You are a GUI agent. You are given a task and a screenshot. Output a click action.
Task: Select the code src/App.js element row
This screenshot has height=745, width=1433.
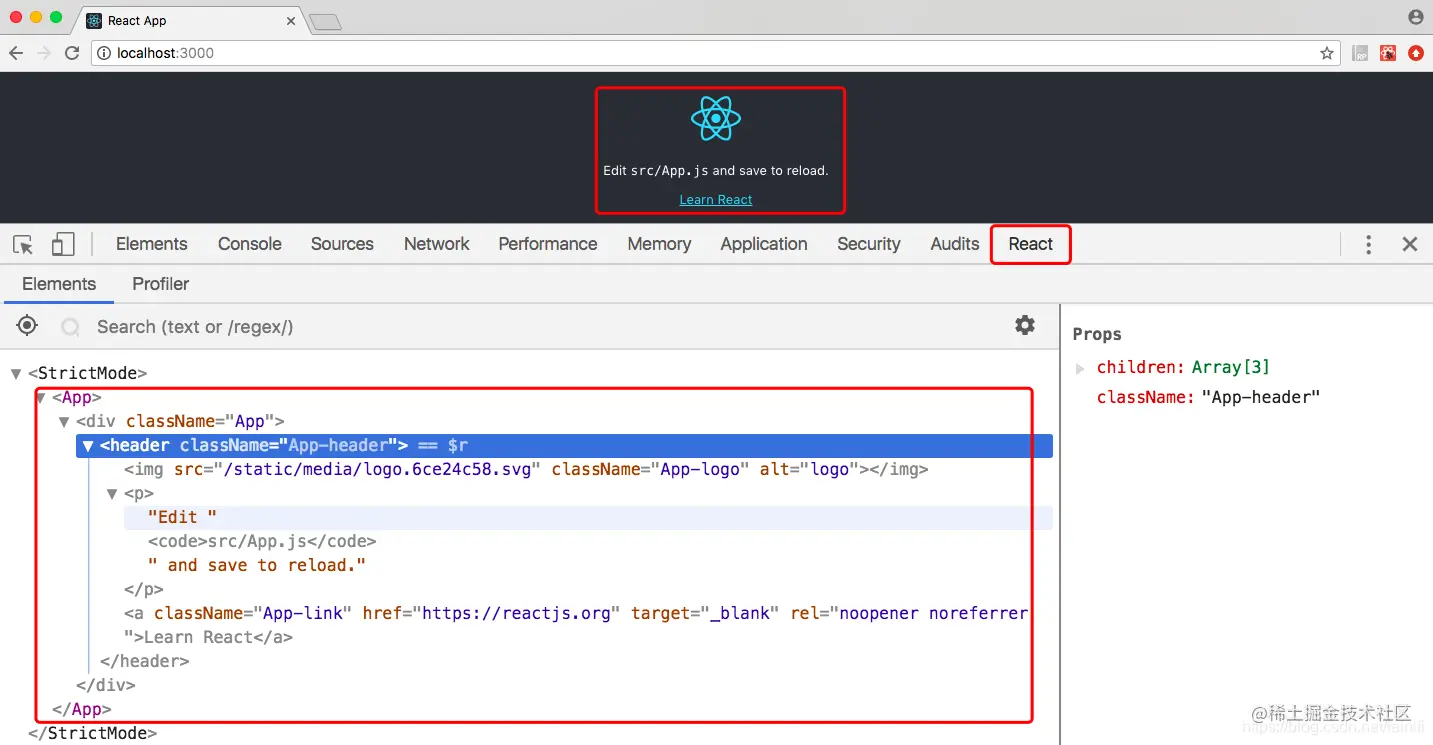pyautogui.click(x=262, y=541)
